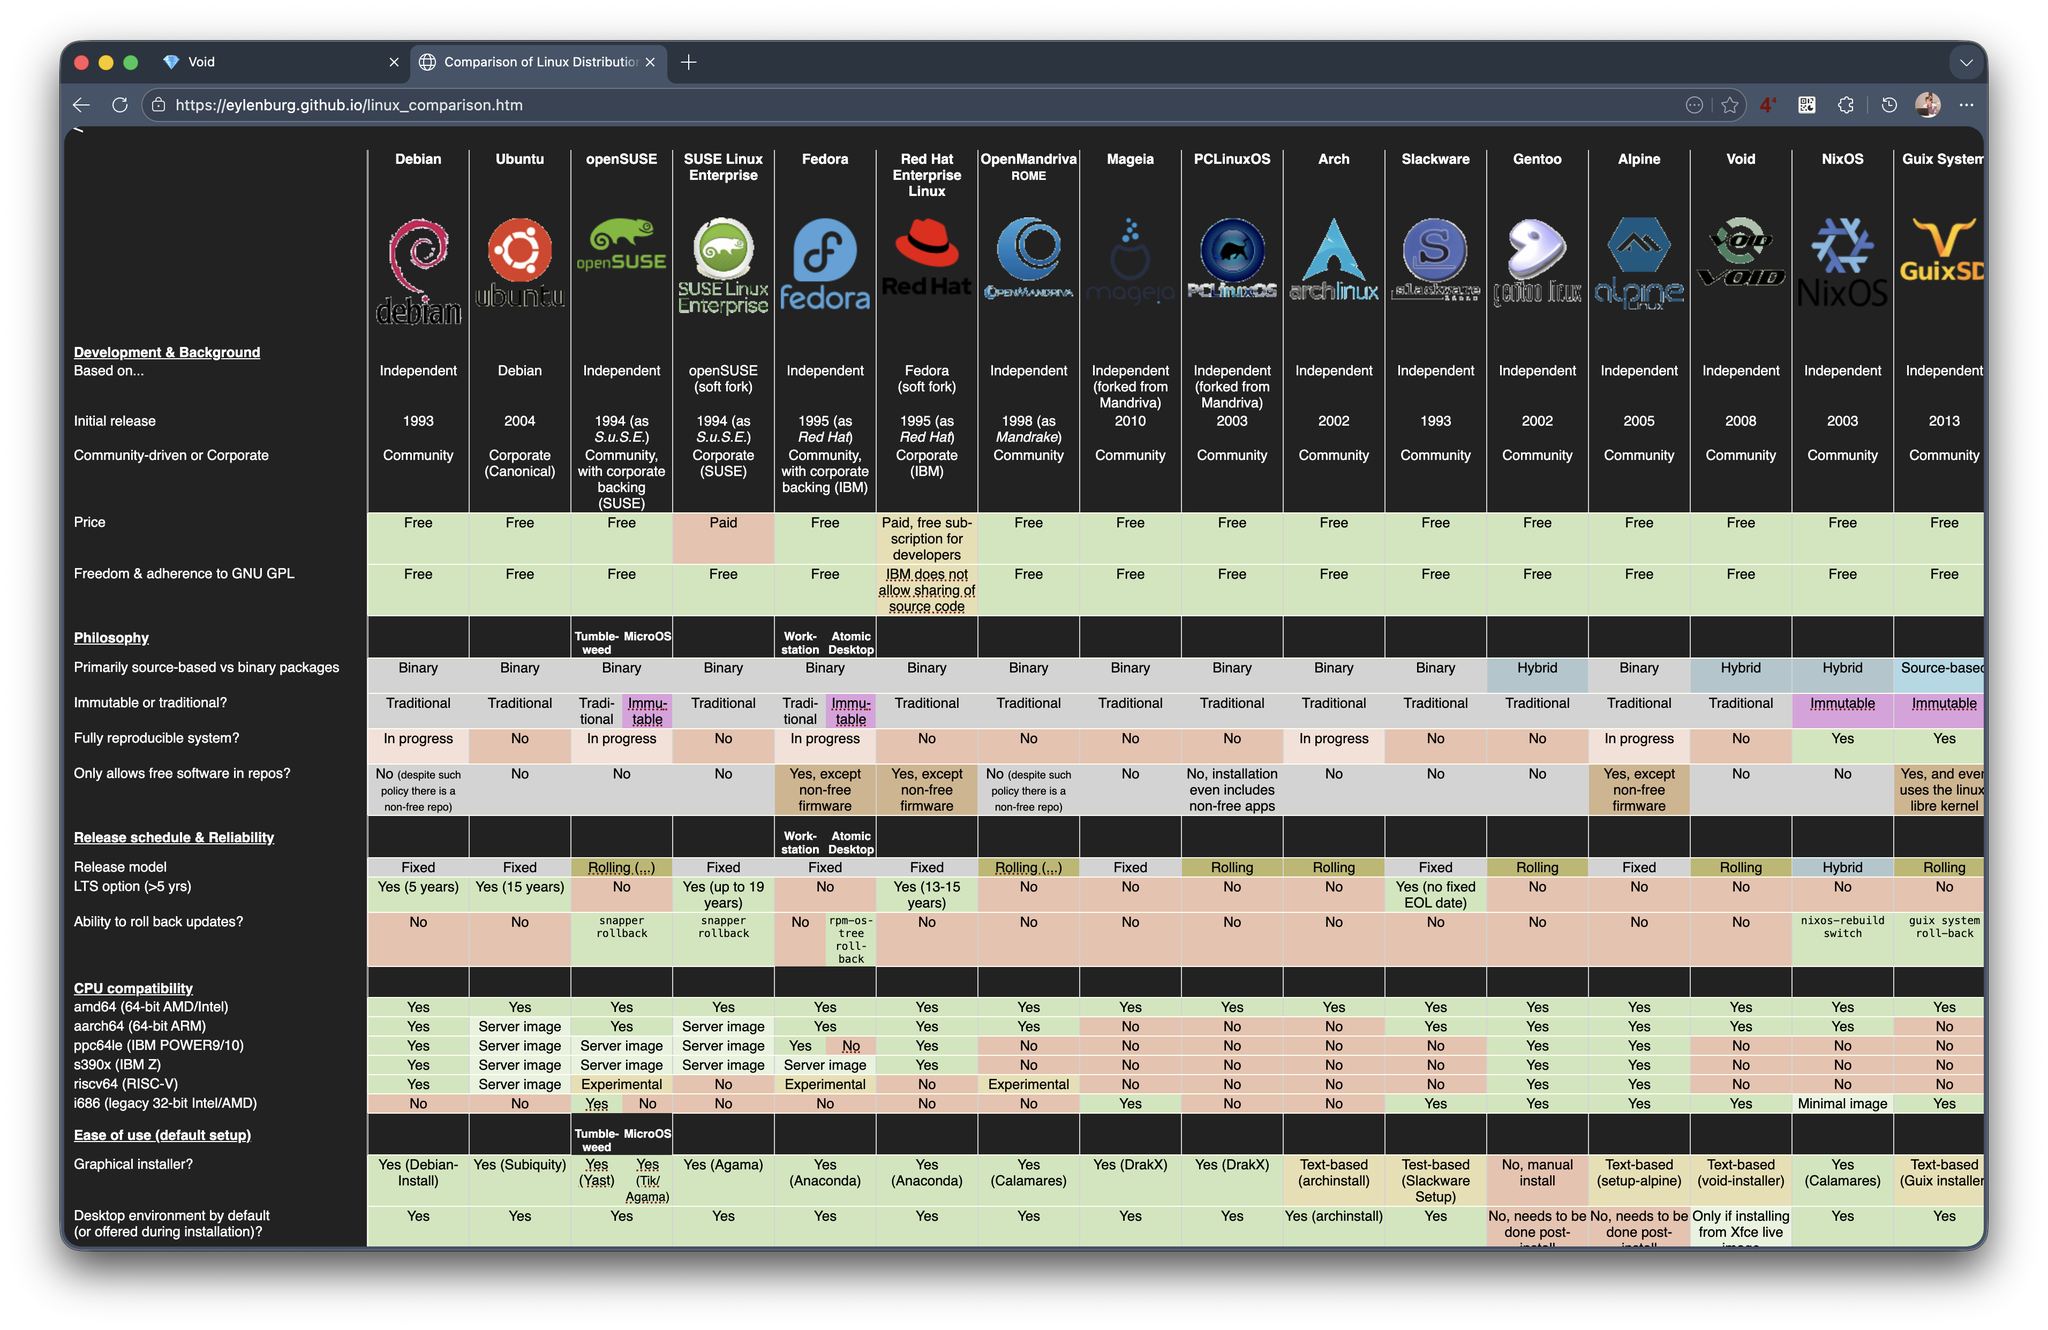Screen dimensions: 2048x1330
Task: Click the Gentoo logo
Action: point(1537,262)
